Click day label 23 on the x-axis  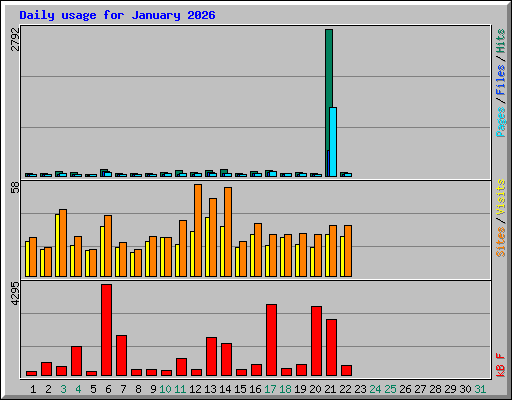tap(360, 389)
